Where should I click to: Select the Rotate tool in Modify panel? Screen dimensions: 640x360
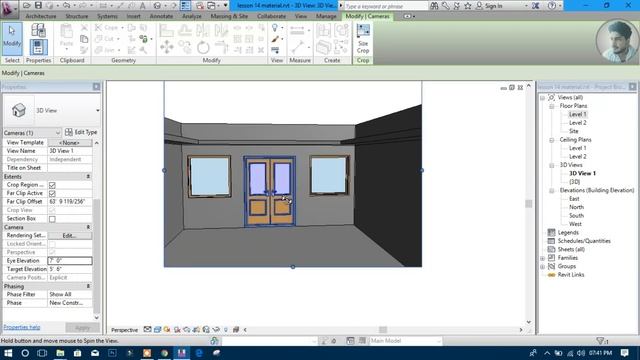click(x=203, y=47)
